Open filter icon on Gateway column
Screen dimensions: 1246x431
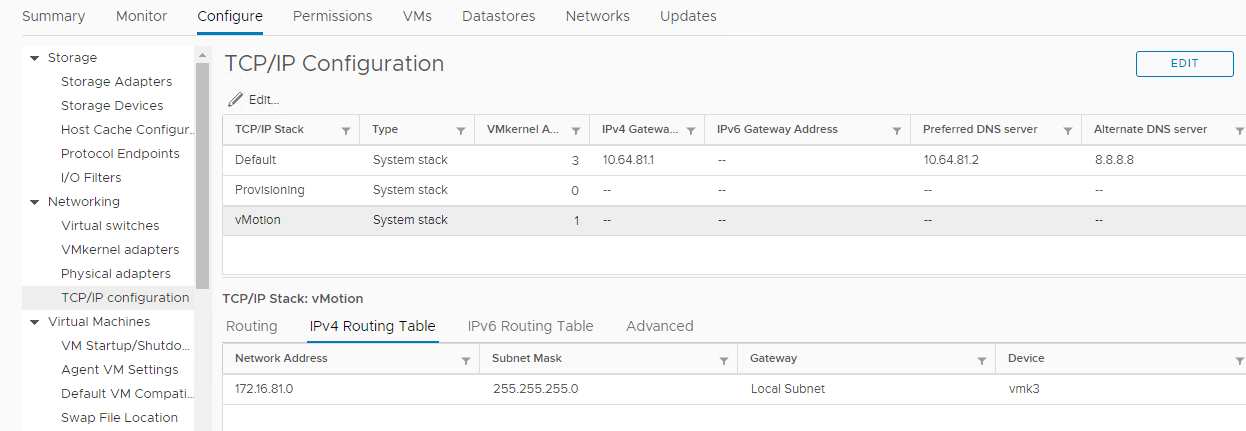982,360
